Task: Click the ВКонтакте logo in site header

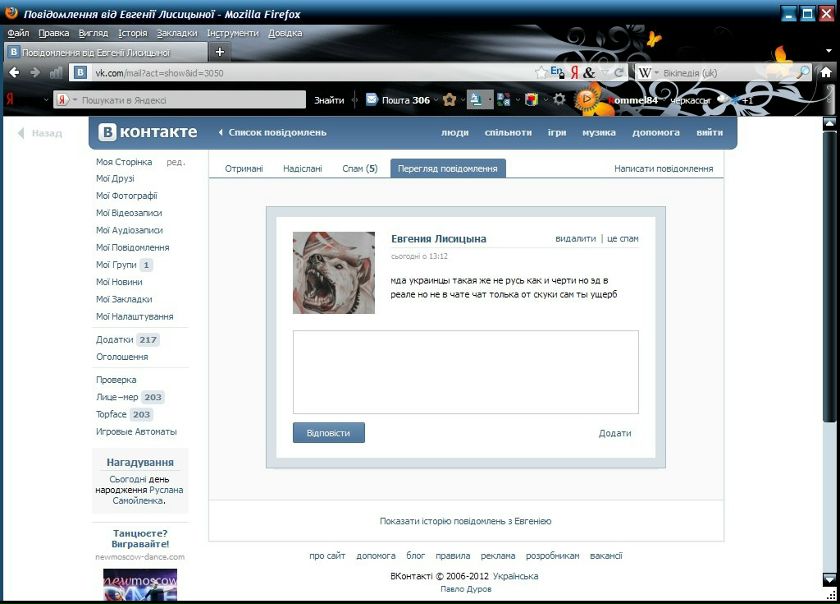Action: pos(148,132)
